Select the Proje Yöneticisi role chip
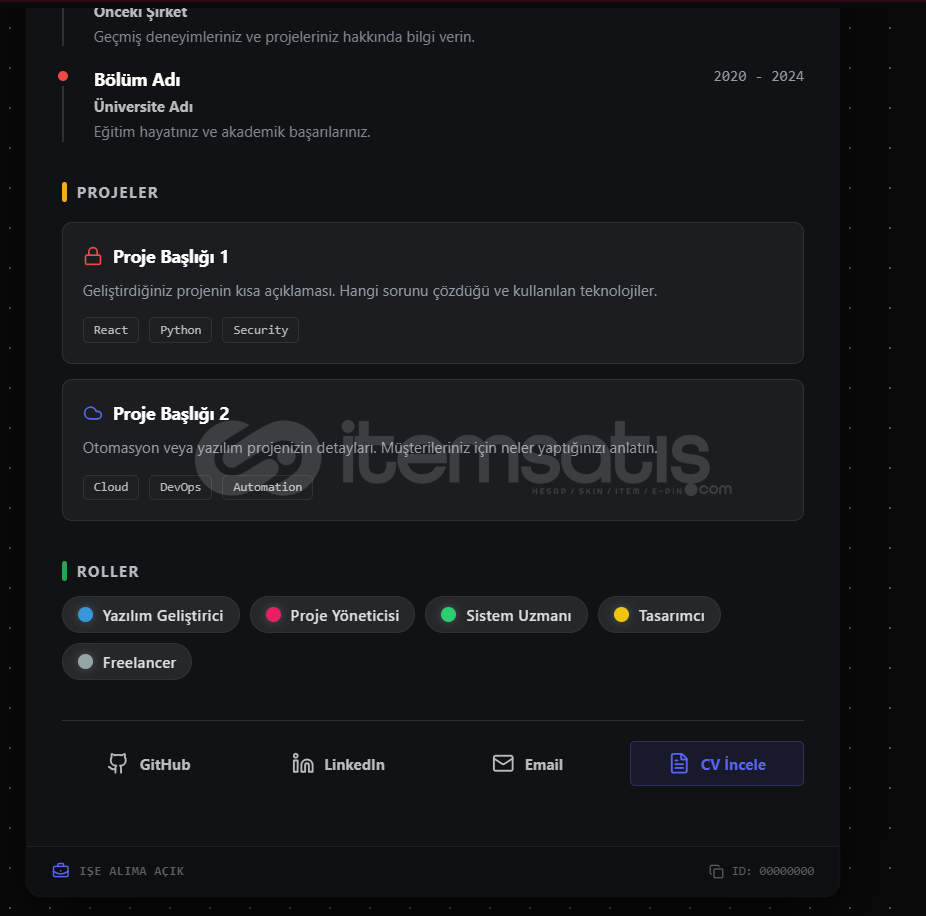The width and height of the screenshot is (926, 916). pos(332,615)
